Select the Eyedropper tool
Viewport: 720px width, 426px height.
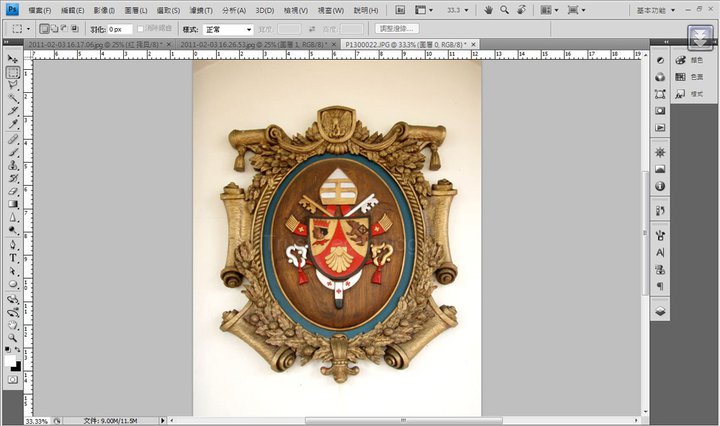coord(13,123)
